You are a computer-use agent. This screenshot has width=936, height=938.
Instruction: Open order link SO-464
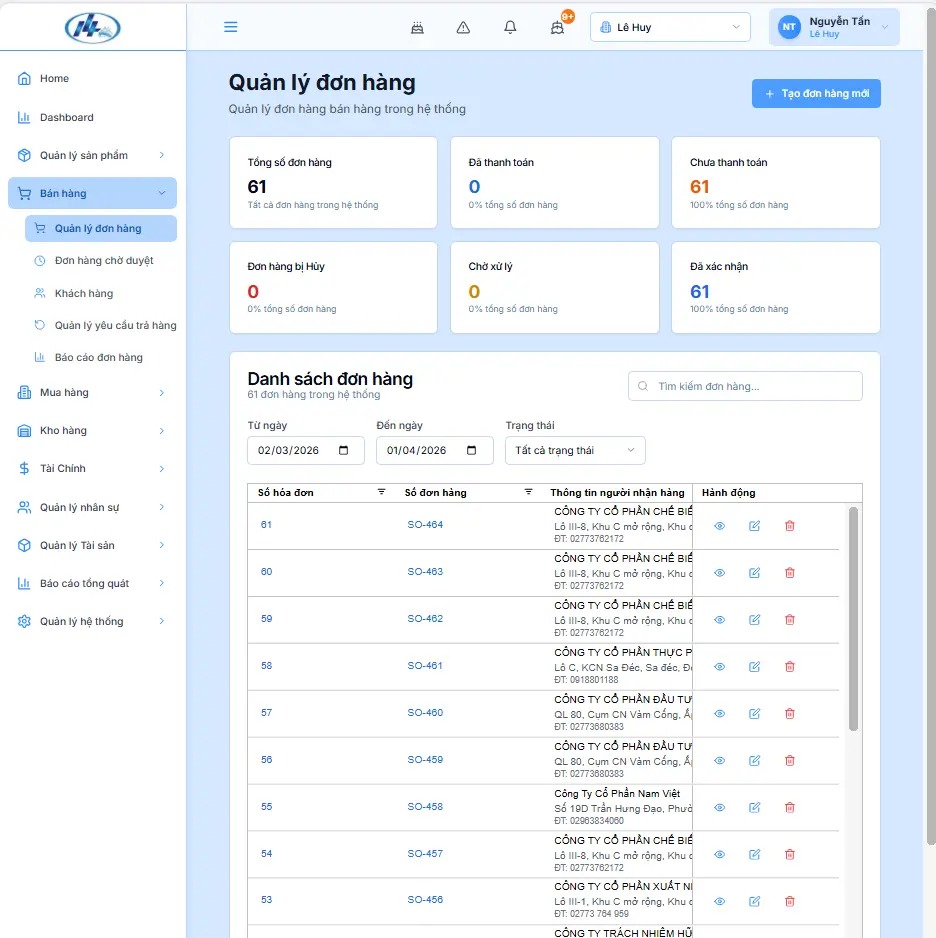click(425, 525)
